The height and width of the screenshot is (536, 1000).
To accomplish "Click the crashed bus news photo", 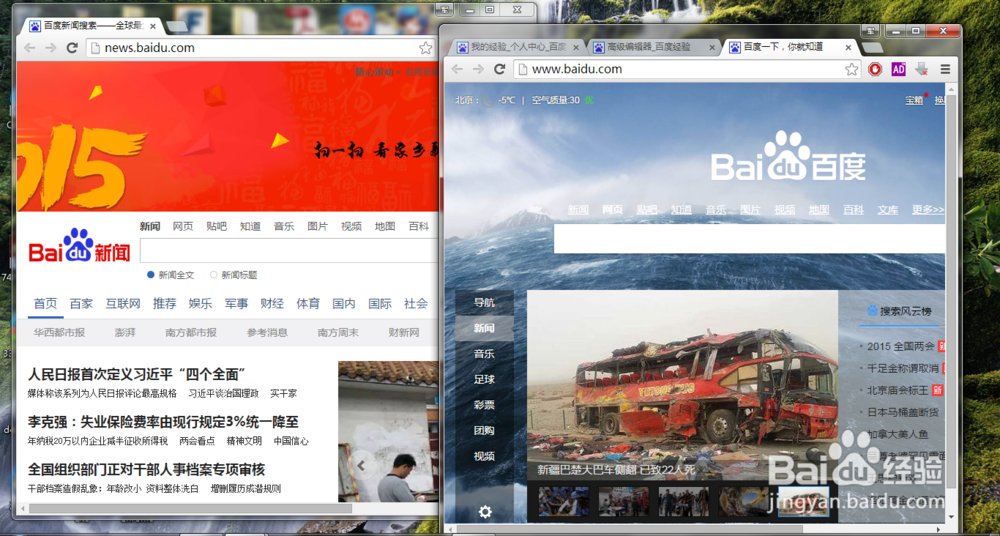I will 682,385.
